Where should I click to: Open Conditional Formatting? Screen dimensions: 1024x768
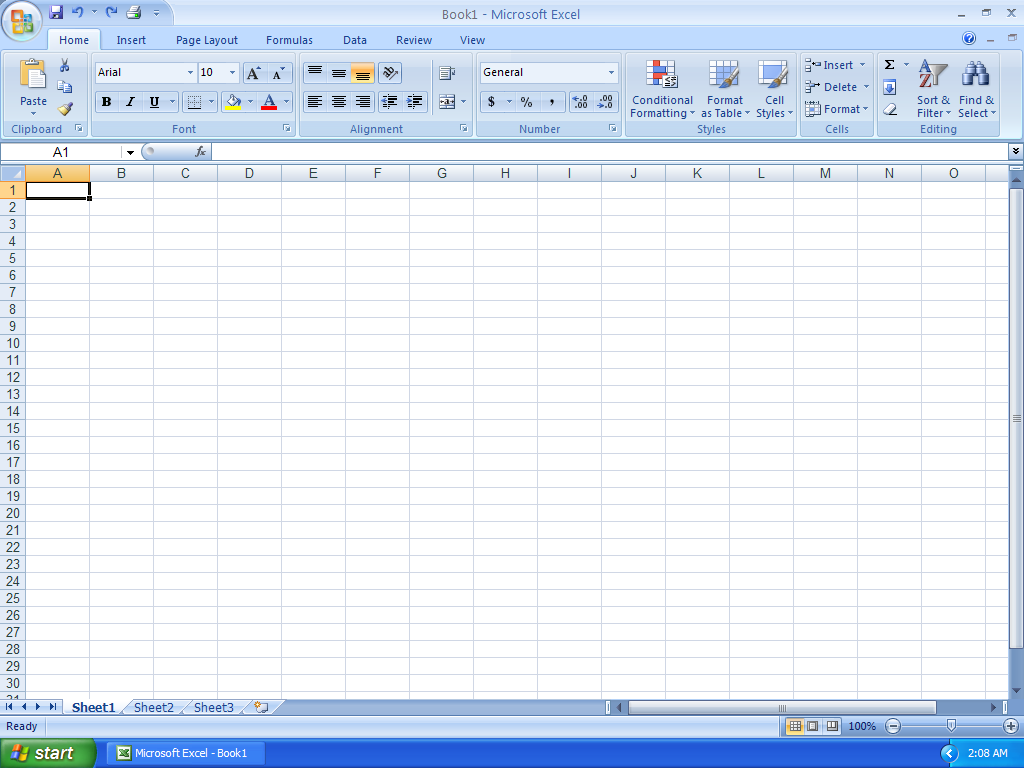tap(661, 89)
